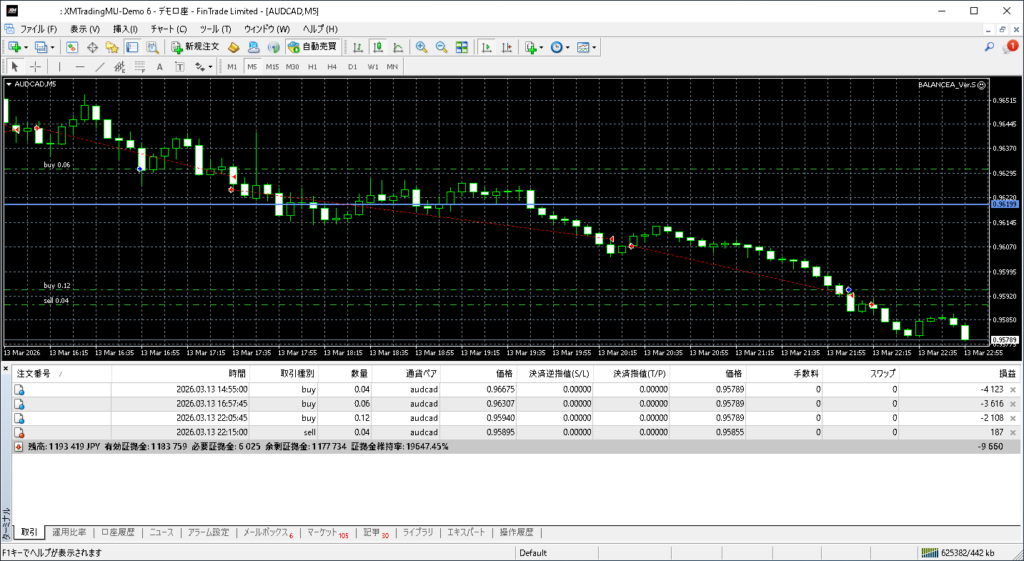Click the blue current price label on axis
The height and width of the screenshot is (561, 1024).
[1004, 204]
